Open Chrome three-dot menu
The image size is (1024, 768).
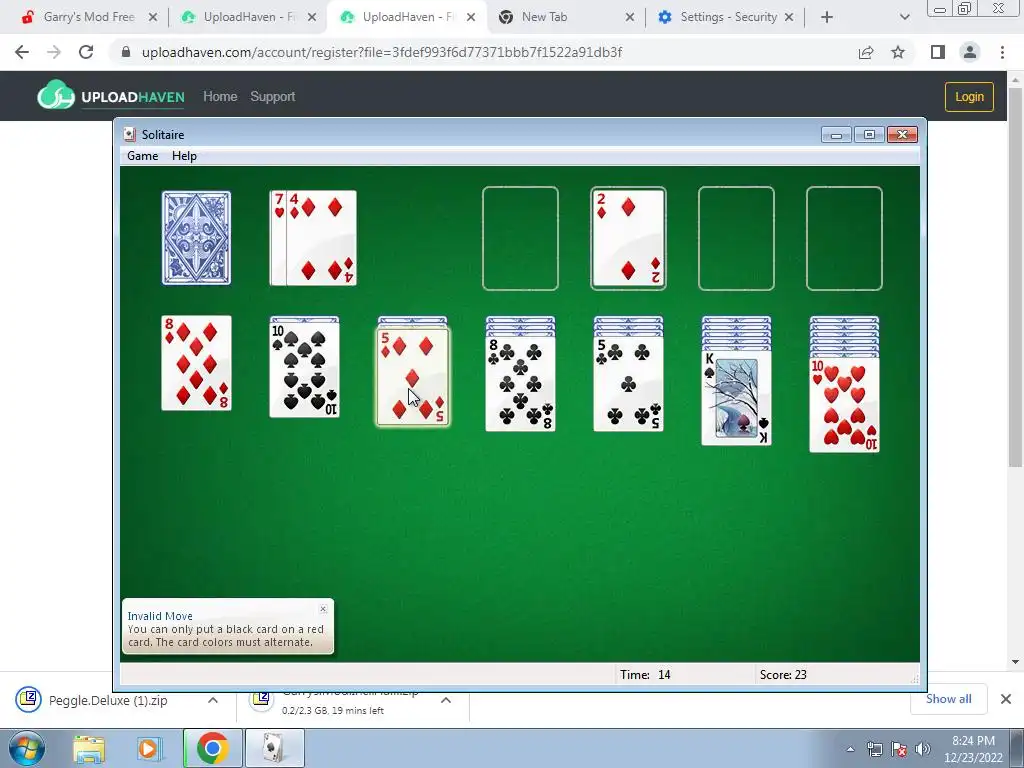(1002, 52)
